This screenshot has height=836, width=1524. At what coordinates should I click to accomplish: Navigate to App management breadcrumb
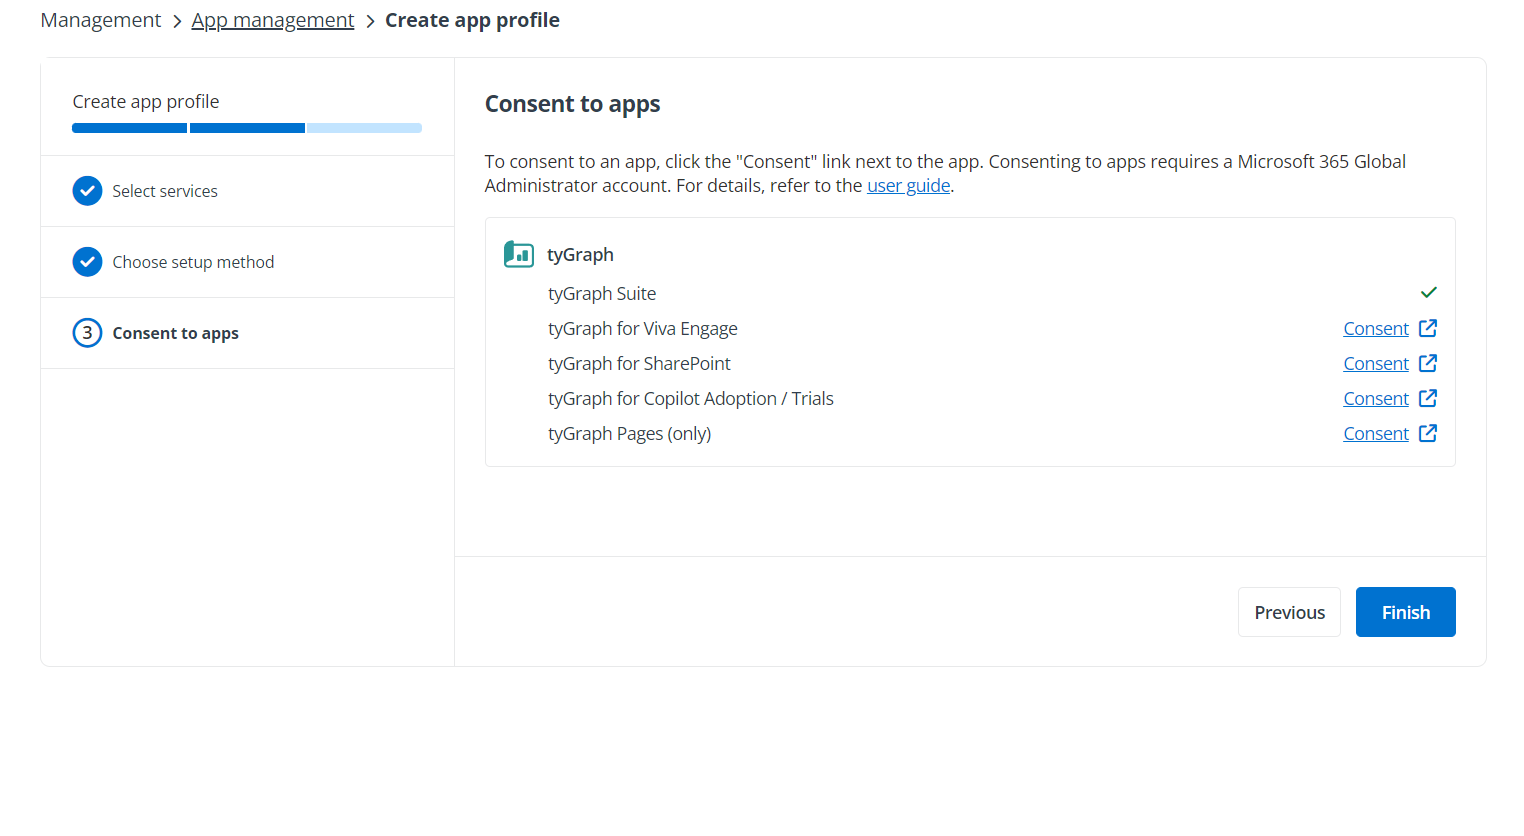(x=272, y=19)
